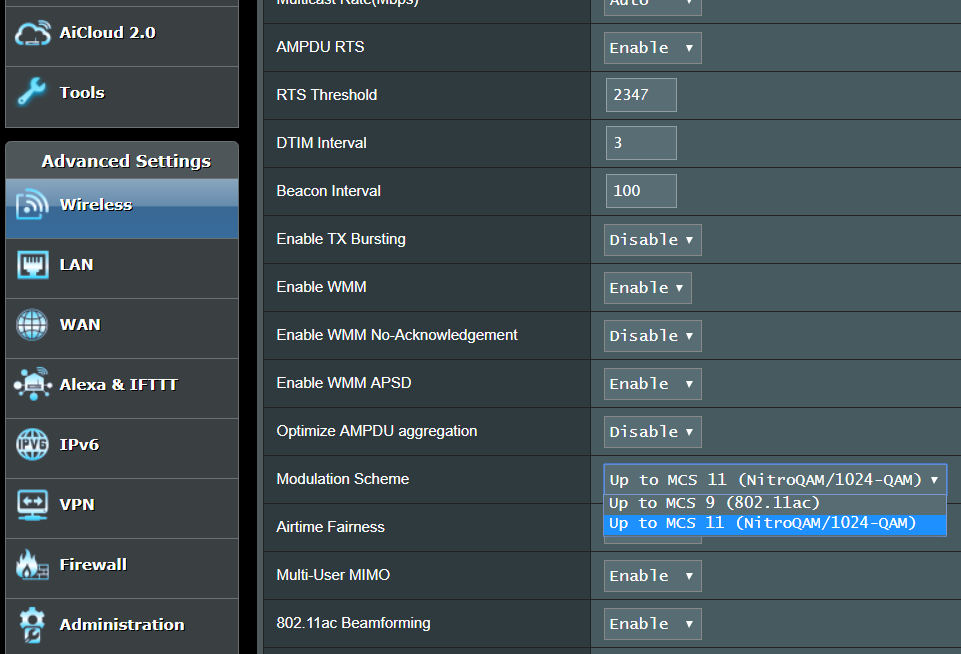Click the Wireless signal icon
The image size is (961, 654).
pos(33,205)
